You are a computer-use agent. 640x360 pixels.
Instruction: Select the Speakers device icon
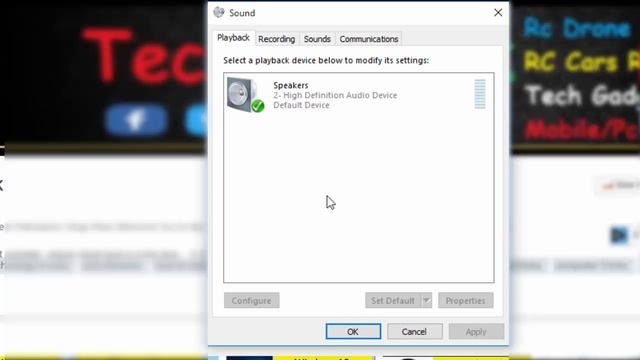(x=246, y=95)
